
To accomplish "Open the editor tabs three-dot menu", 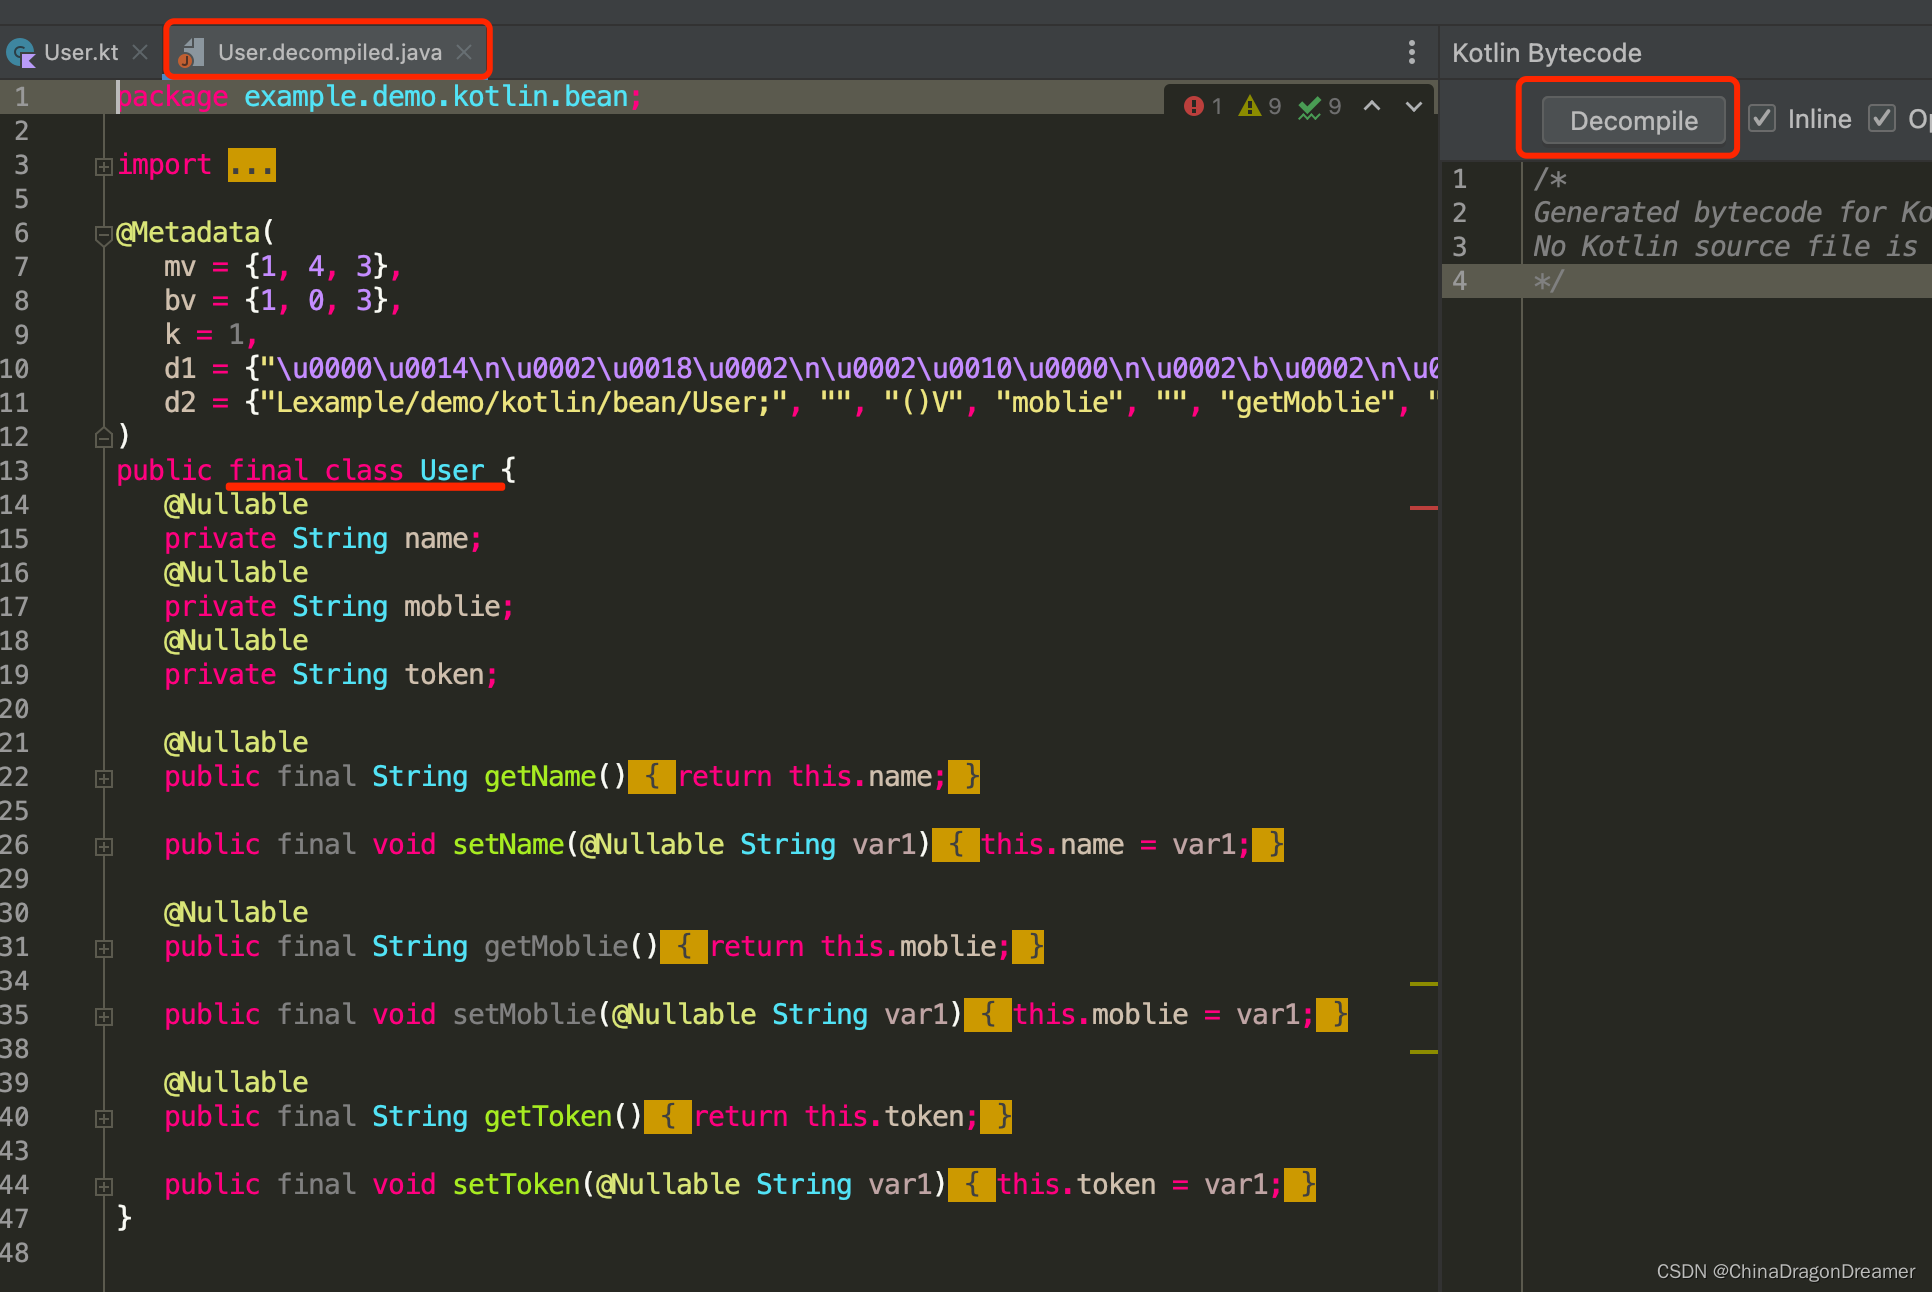I will coord(1411,52).
